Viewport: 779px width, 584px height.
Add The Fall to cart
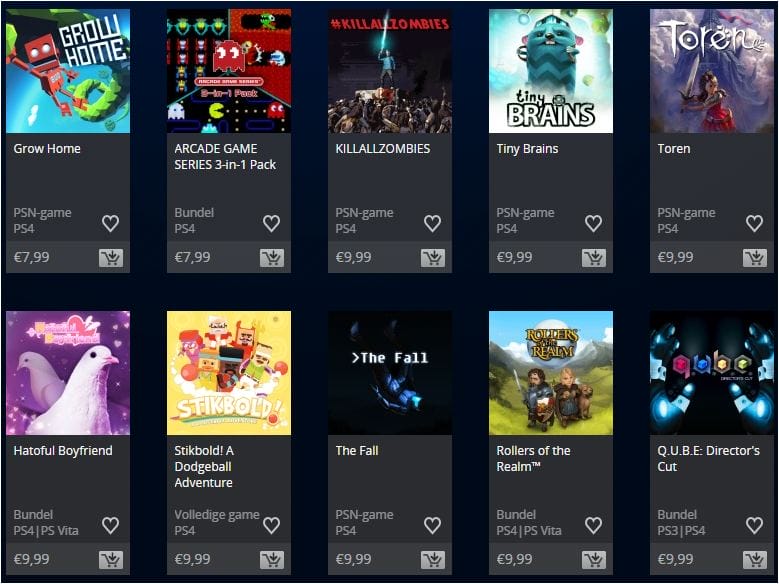[433, 560]
